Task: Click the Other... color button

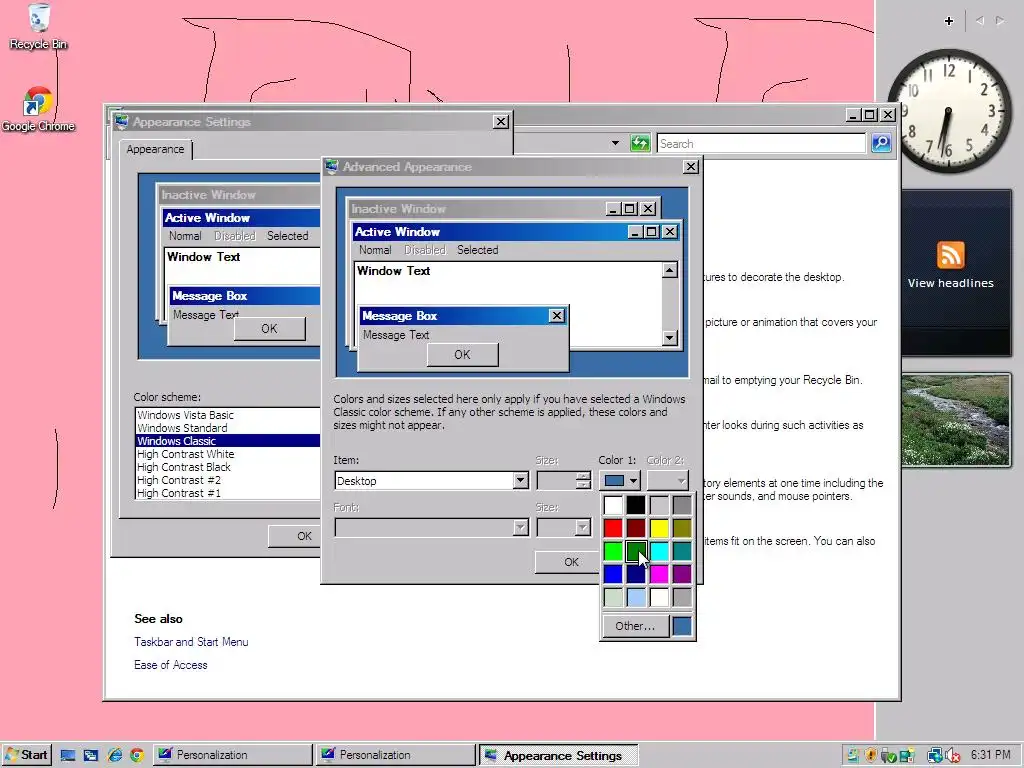Action: (x=635, y=626)
